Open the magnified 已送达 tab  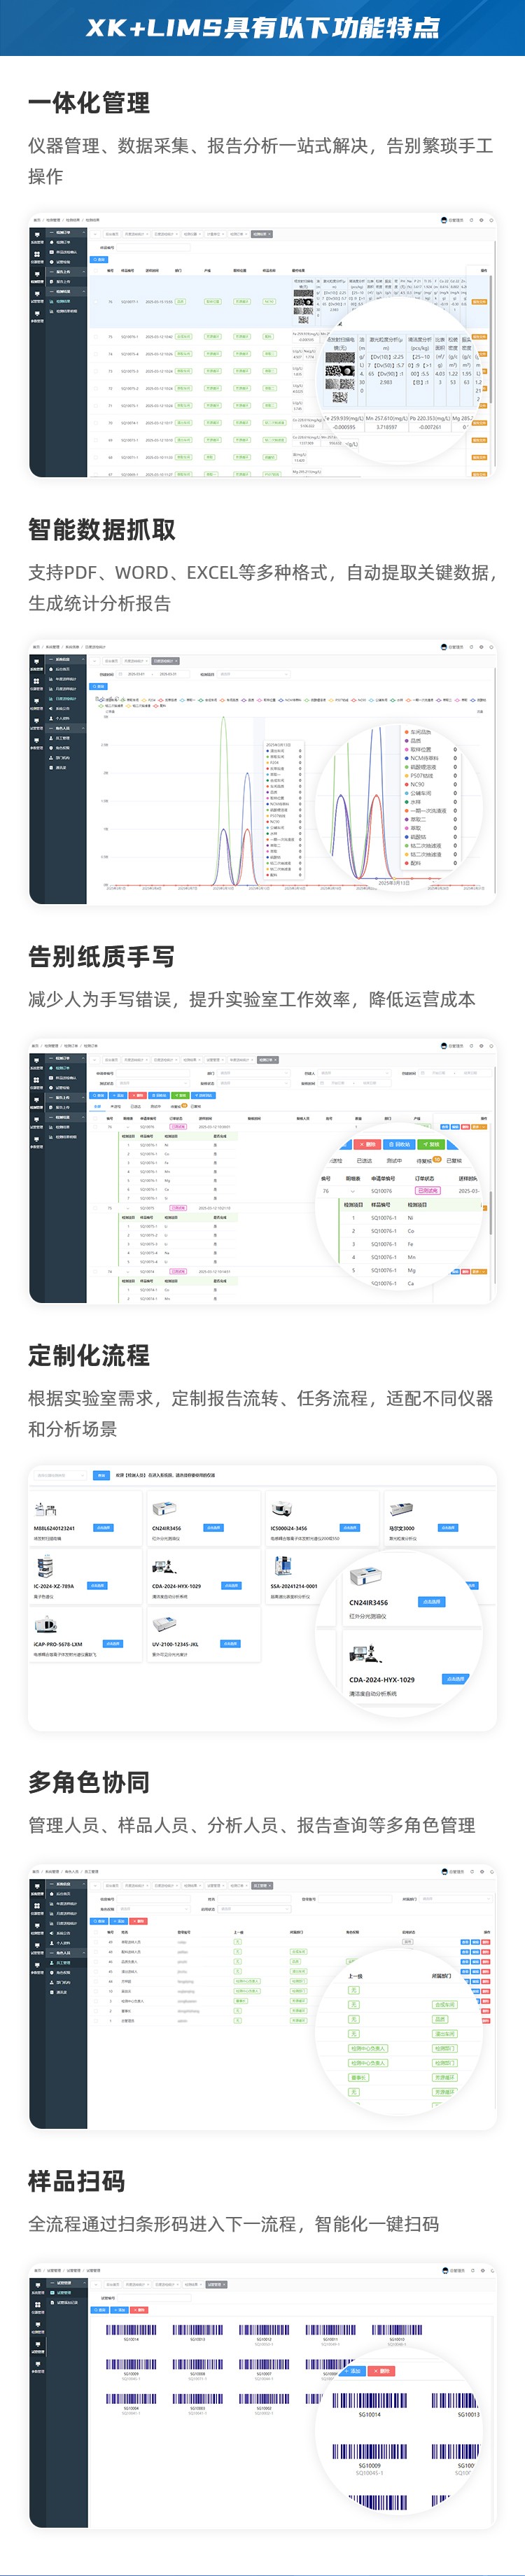click(x=364, y=1161)
